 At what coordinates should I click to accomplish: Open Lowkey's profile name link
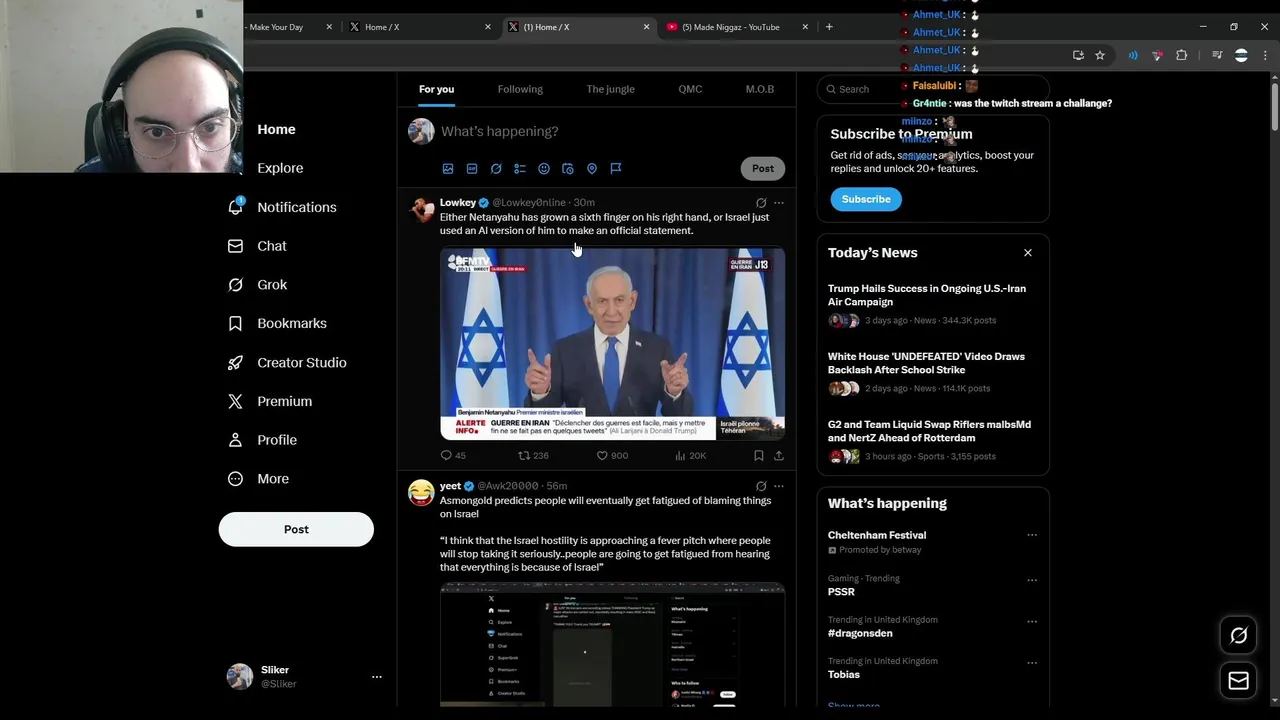(x=458, y=202)
